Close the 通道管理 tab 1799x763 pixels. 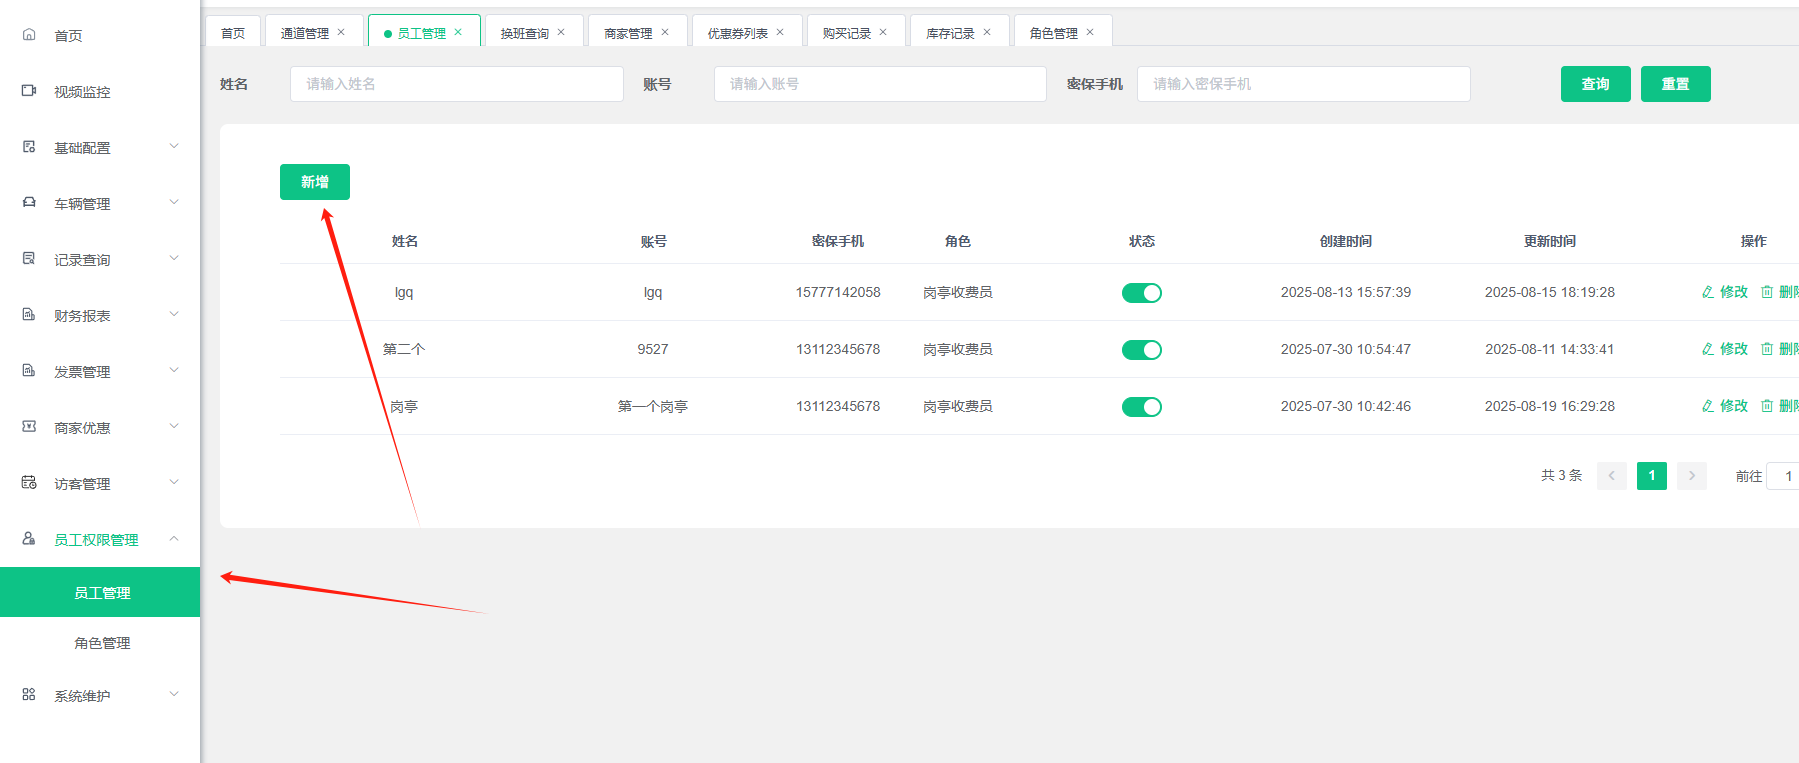click(x=341, y=32)
